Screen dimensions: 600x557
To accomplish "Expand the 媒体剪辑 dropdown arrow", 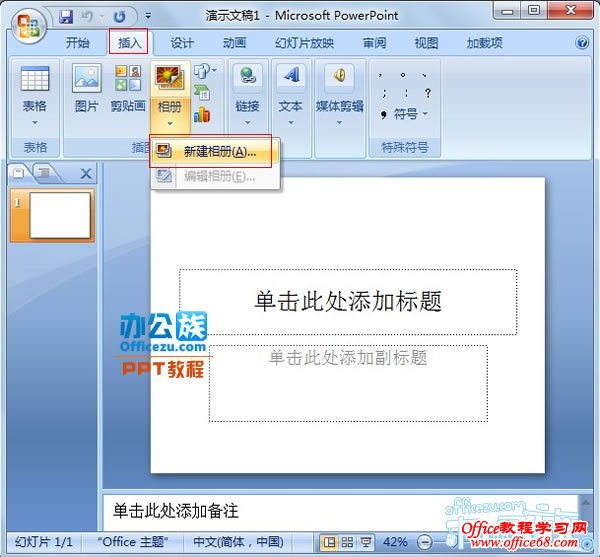I will pyautogui.click(x=339, y=122).
